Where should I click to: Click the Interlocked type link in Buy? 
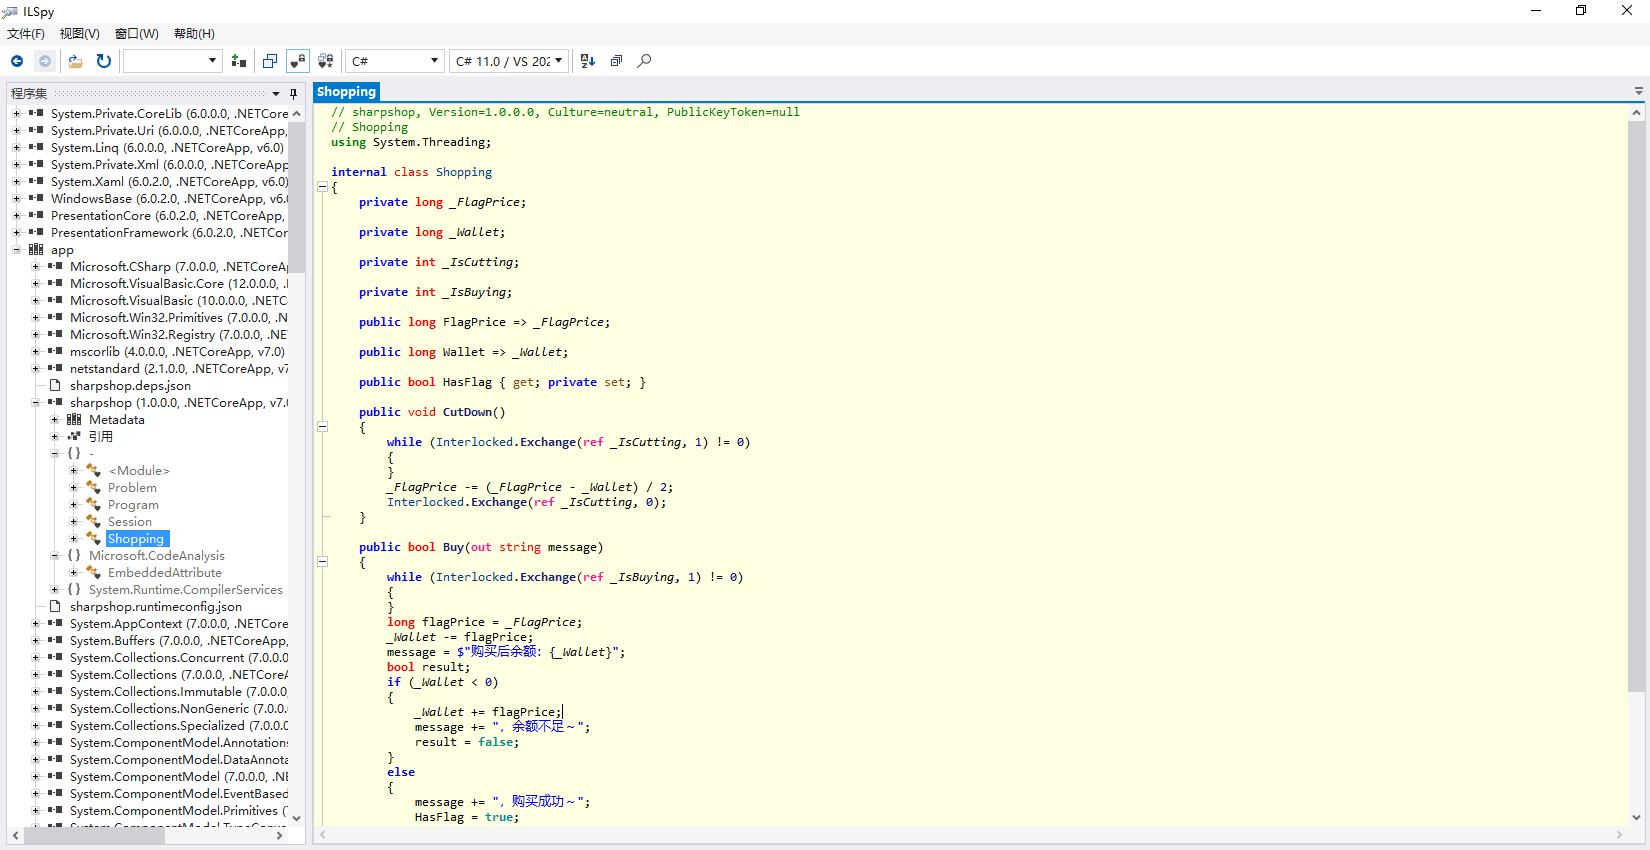475,577
